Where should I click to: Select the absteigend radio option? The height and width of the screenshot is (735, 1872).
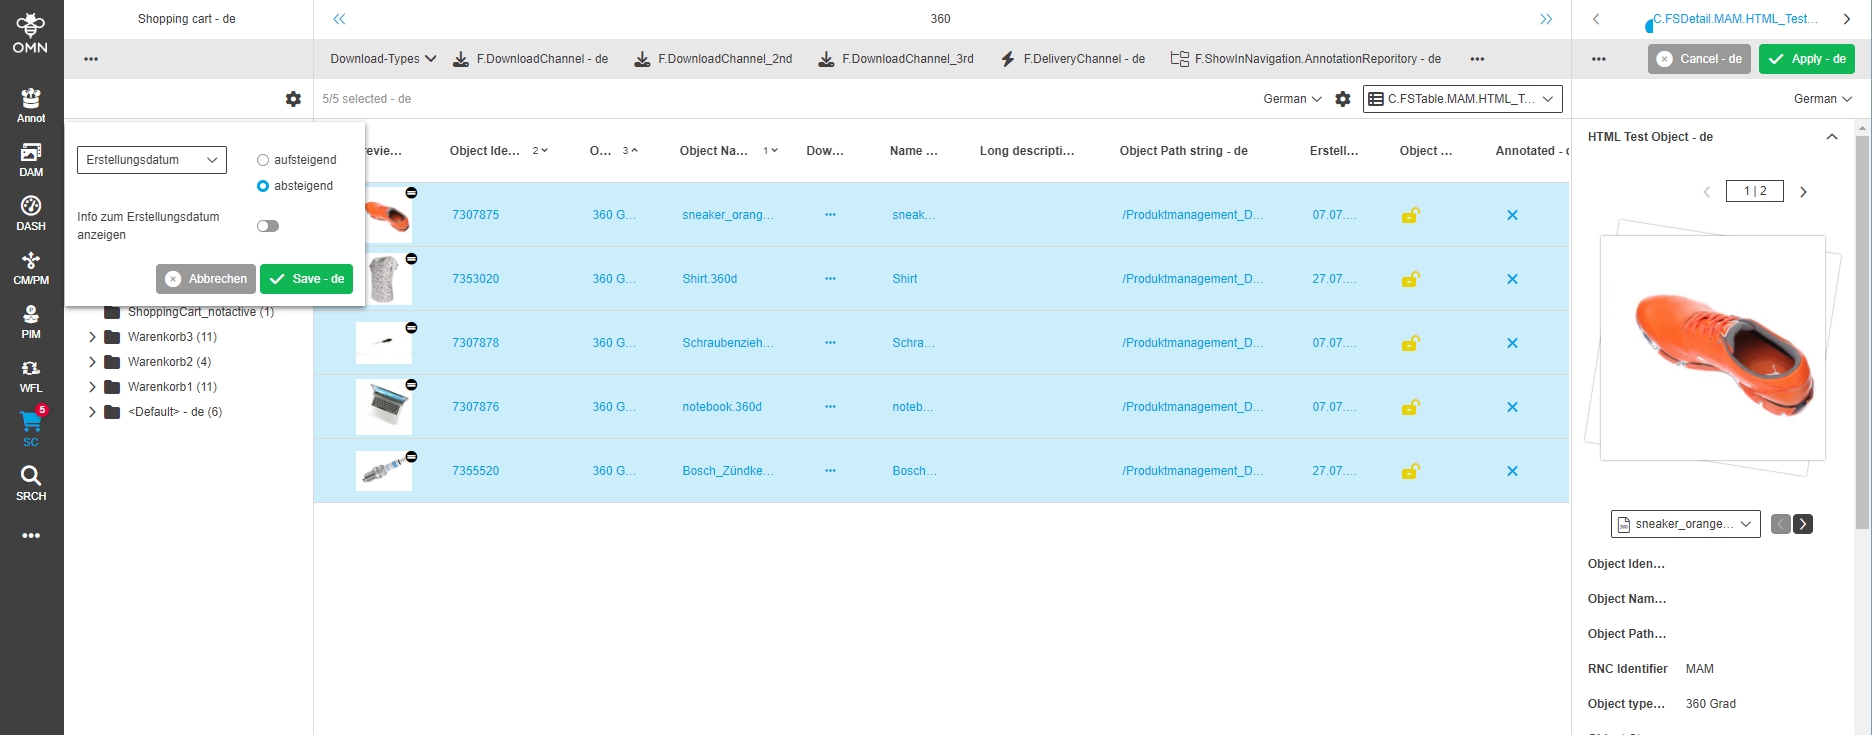263,186
